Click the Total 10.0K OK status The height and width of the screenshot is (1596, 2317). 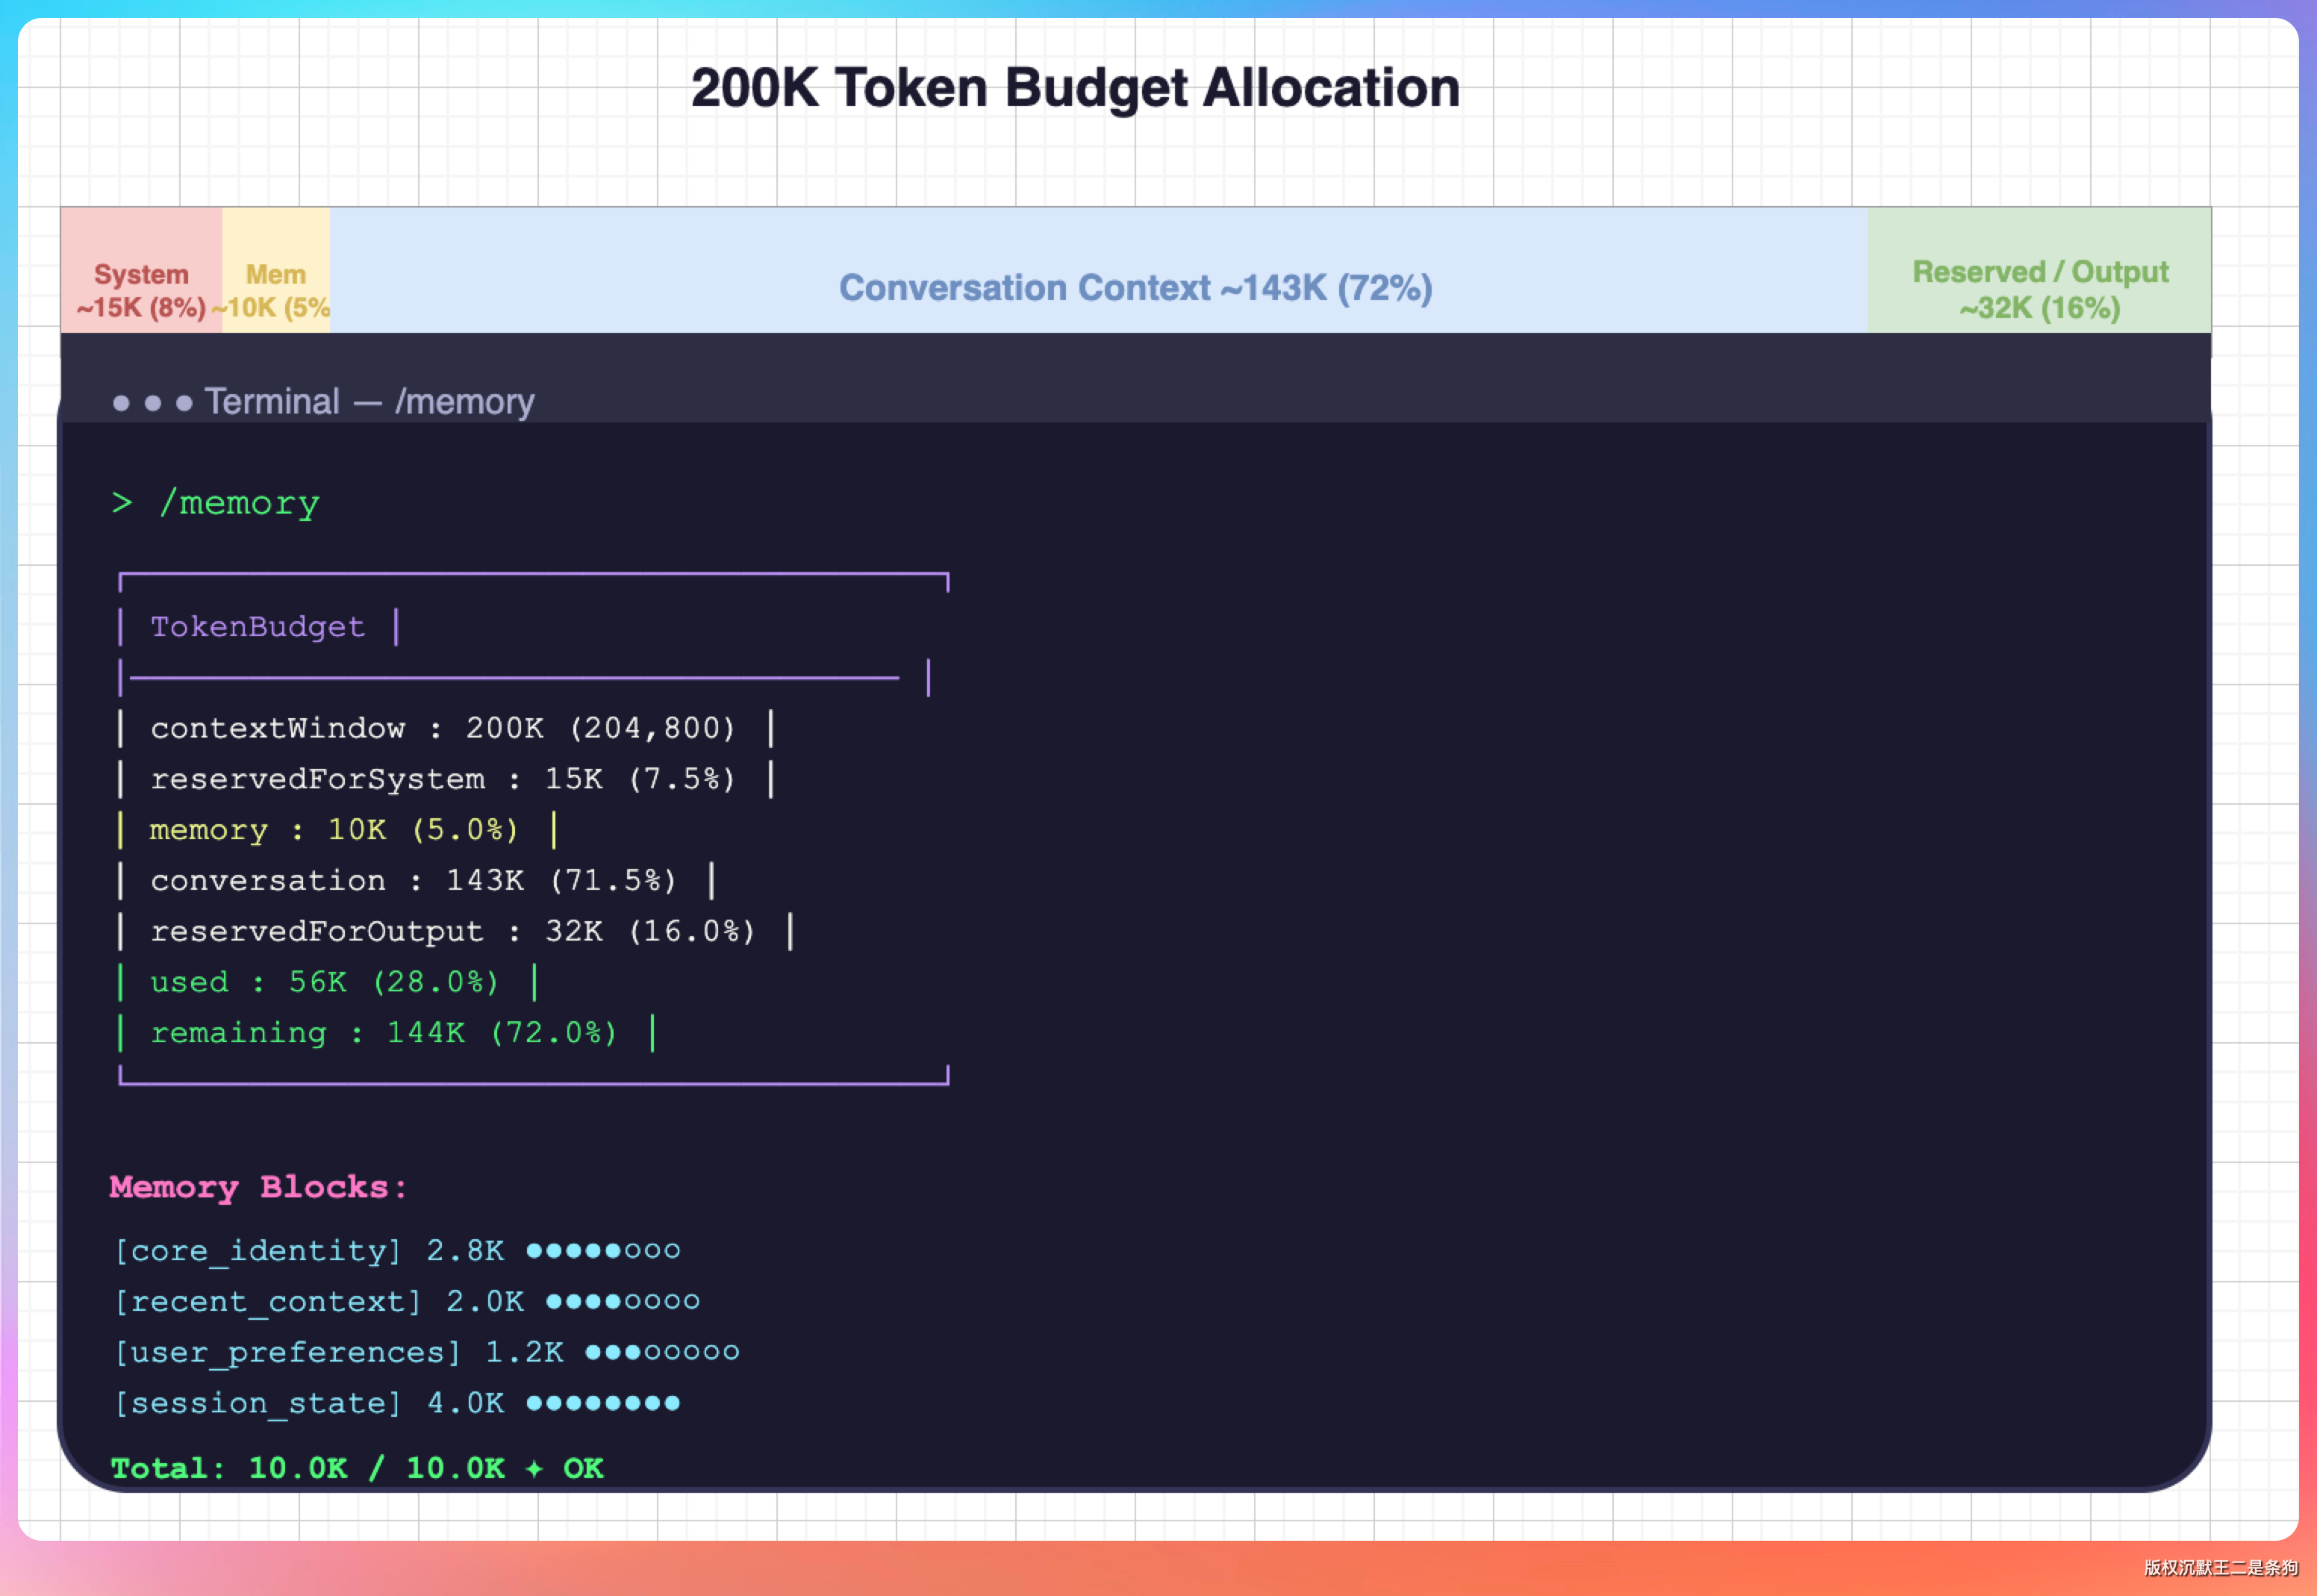[357, 1468]
